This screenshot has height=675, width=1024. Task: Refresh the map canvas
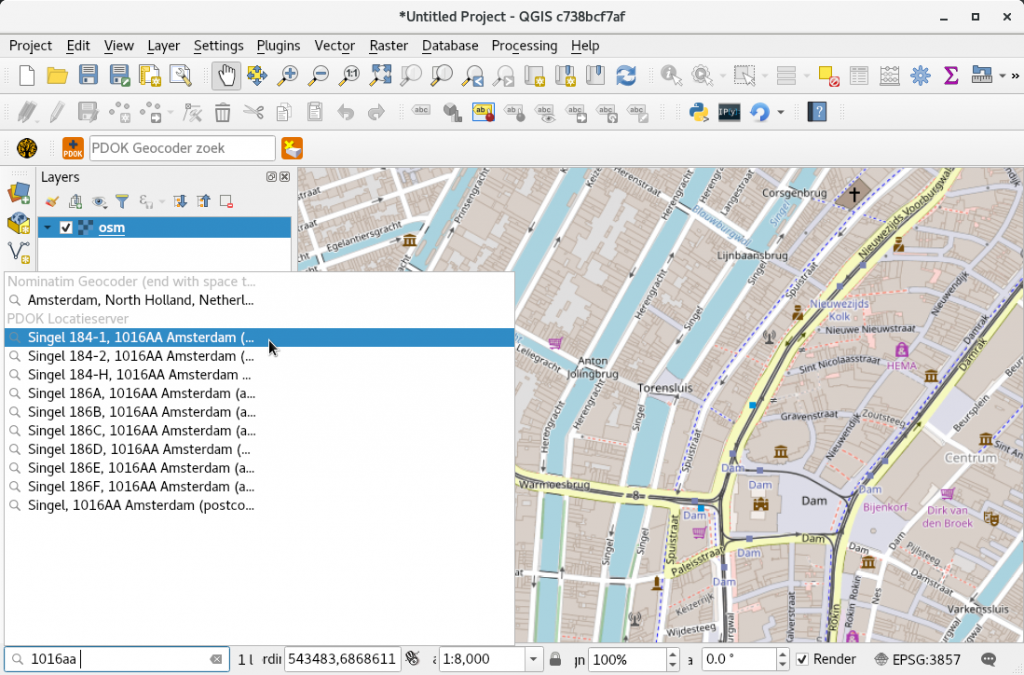click(x=628, y=75)
